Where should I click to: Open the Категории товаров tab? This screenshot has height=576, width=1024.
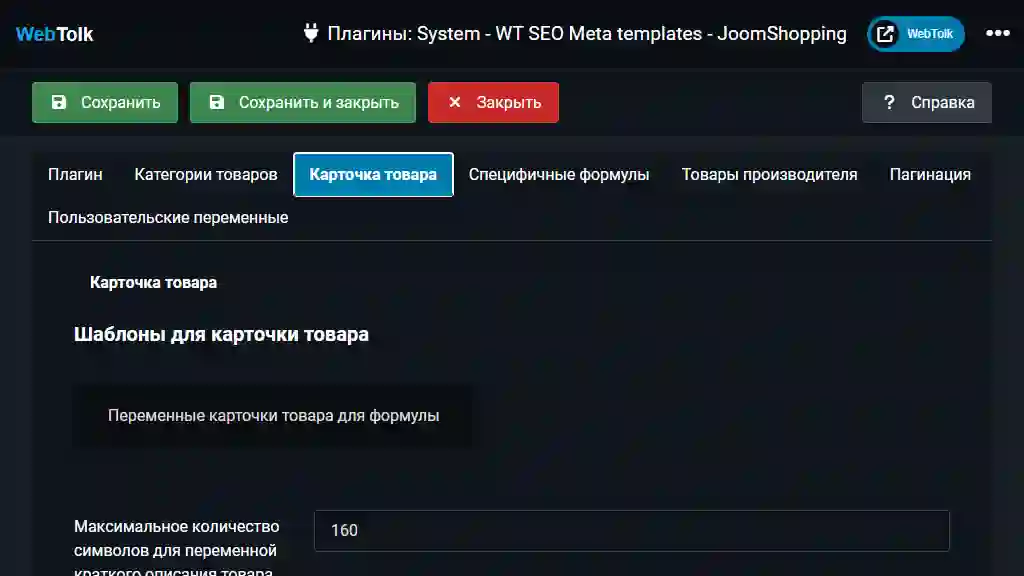tap(206, 174)
